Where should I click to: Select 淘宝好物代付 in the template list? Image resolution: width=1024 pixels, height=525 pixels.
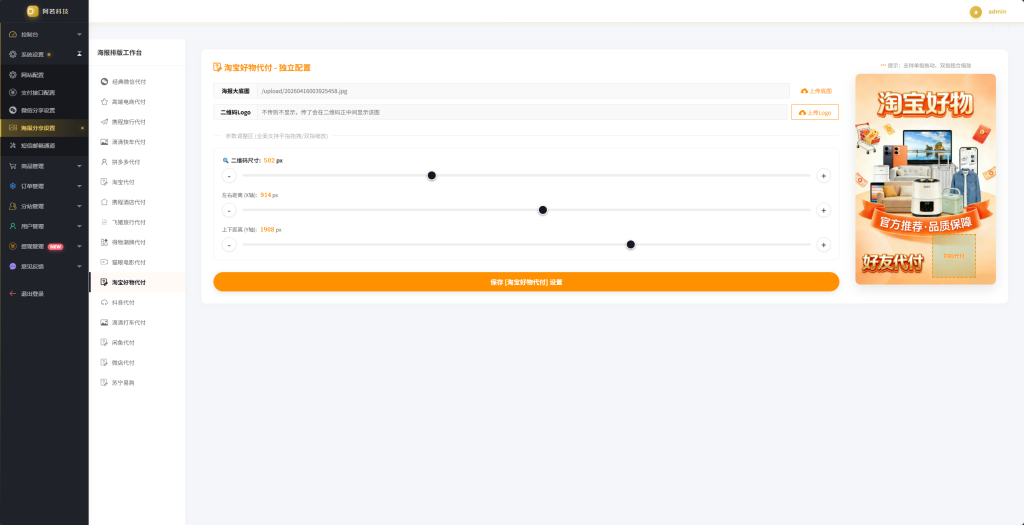click(137, 283)
